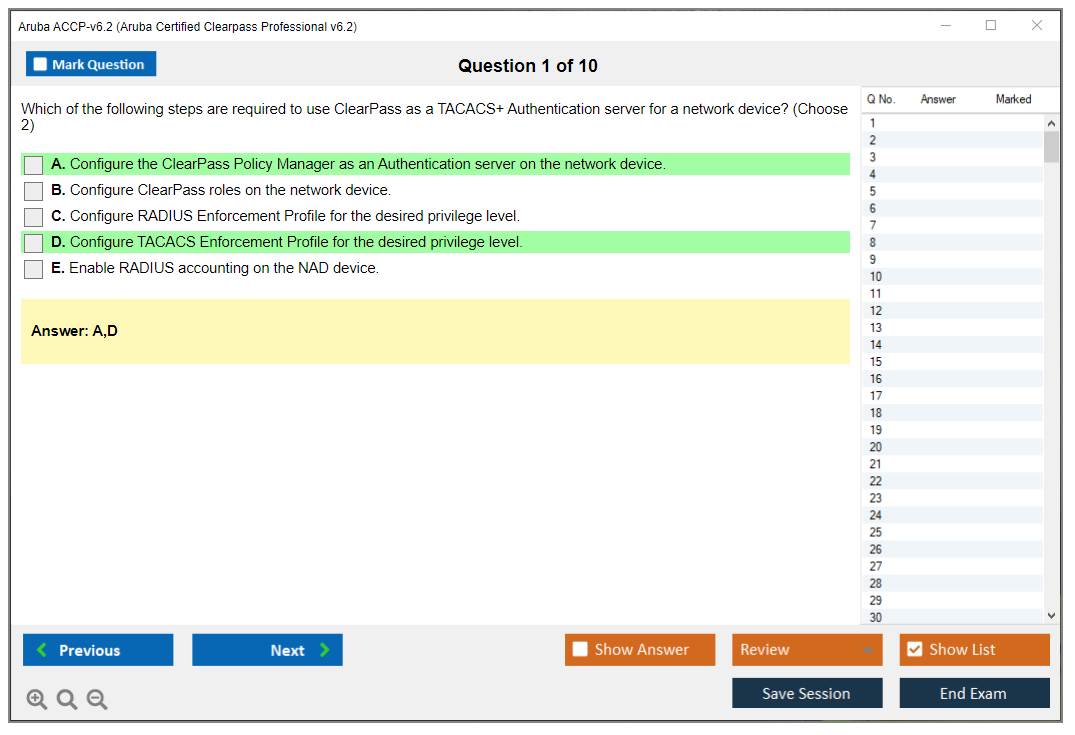
Task: Tick option C RADIUS Enforcement Profile checkbox
Action: (33, 217)
